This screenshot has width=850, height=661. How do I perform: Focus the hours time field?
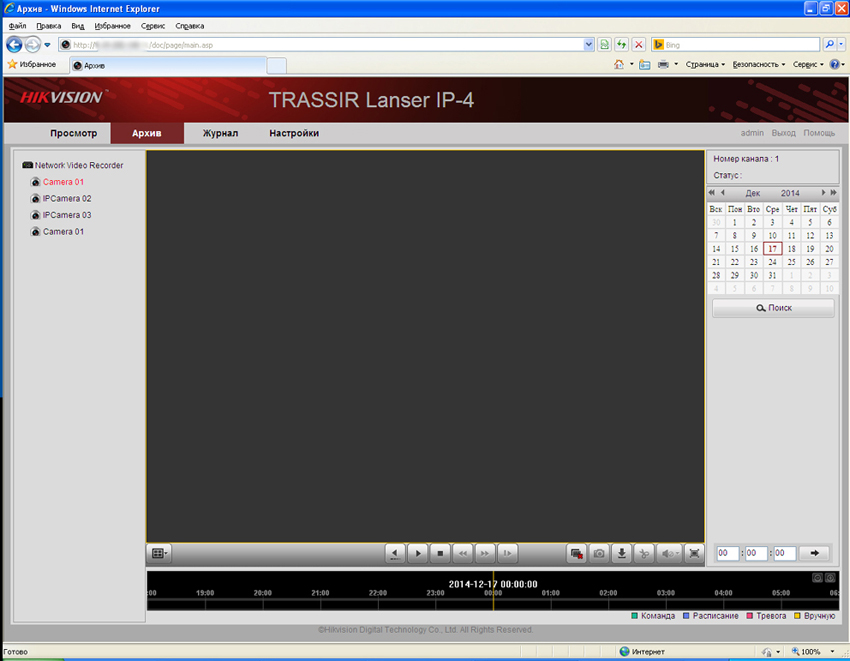coord(727,553)
